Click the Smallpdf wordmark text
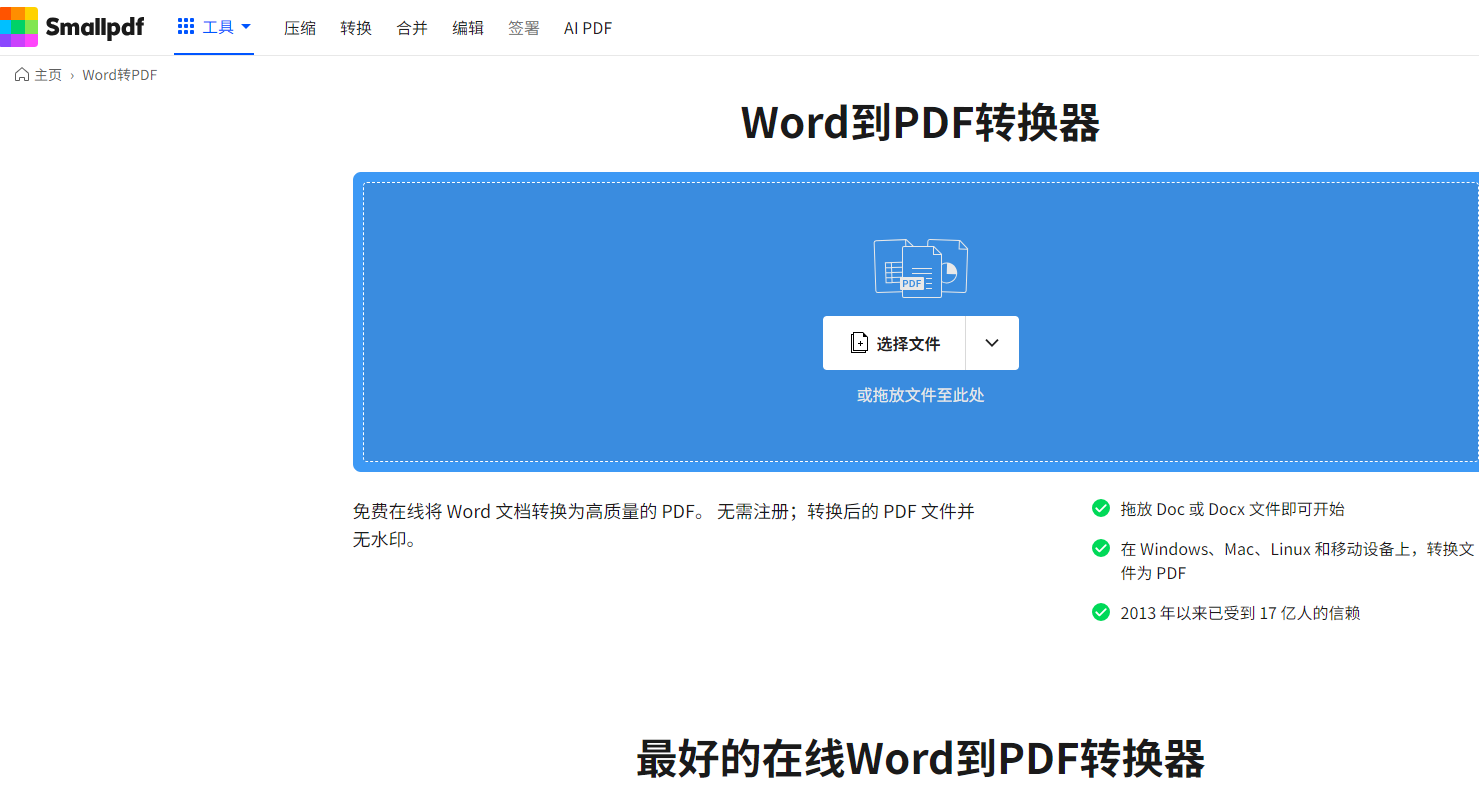 [x=95, y=28]
